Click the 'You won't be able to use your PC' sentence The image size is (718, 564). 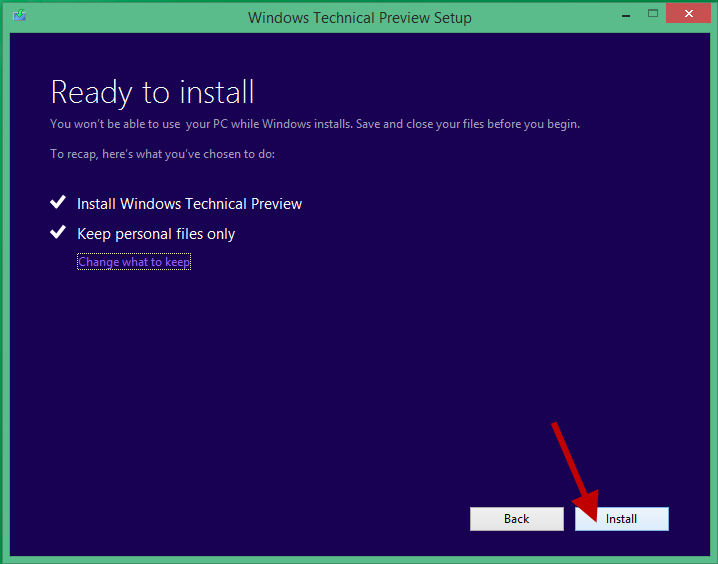(315, 124)
